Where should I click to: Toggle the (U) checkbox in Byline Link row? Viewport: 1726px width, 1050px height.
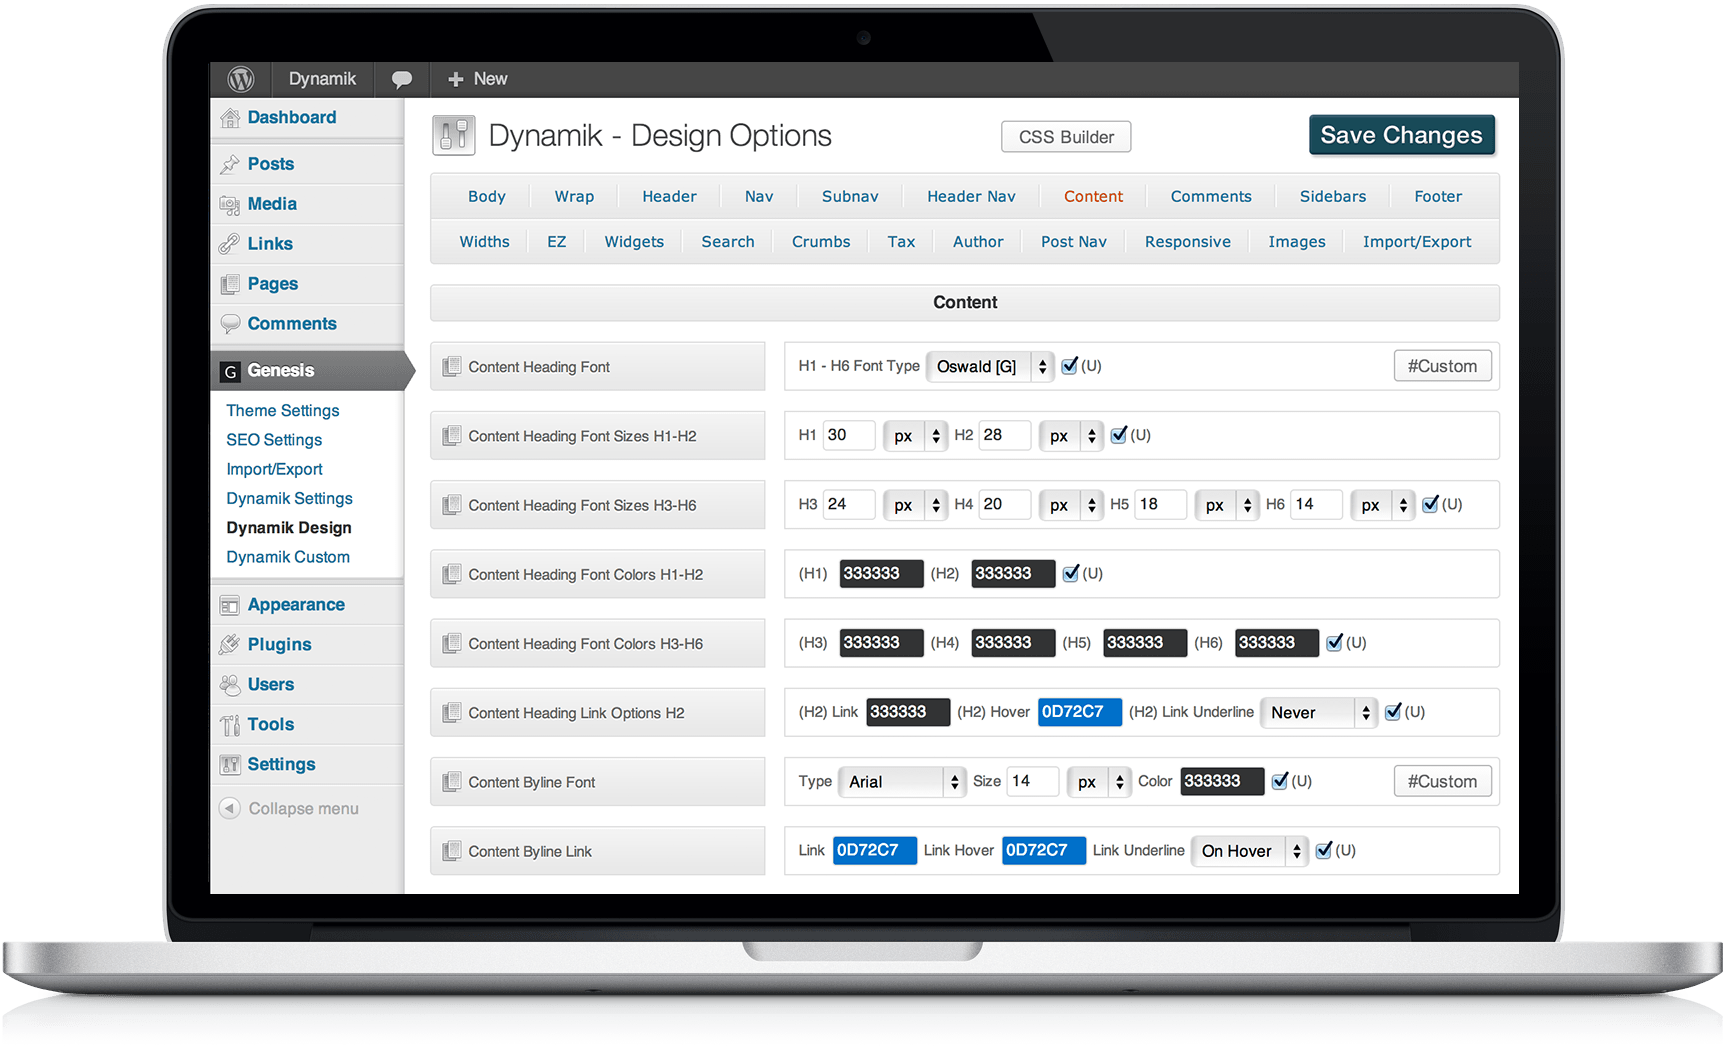click(x=1324, y=850)
